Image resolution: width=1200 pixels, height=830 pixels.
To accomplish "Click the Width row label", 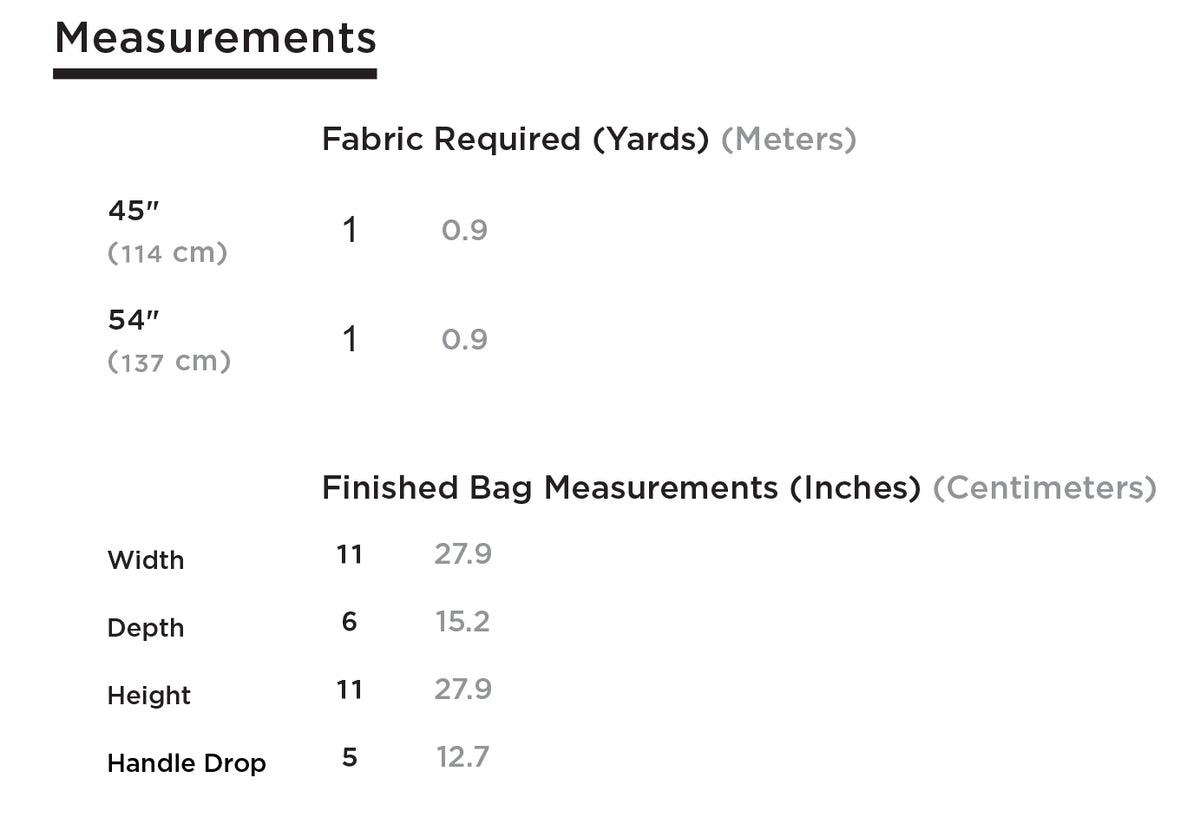I will [146, 560].
